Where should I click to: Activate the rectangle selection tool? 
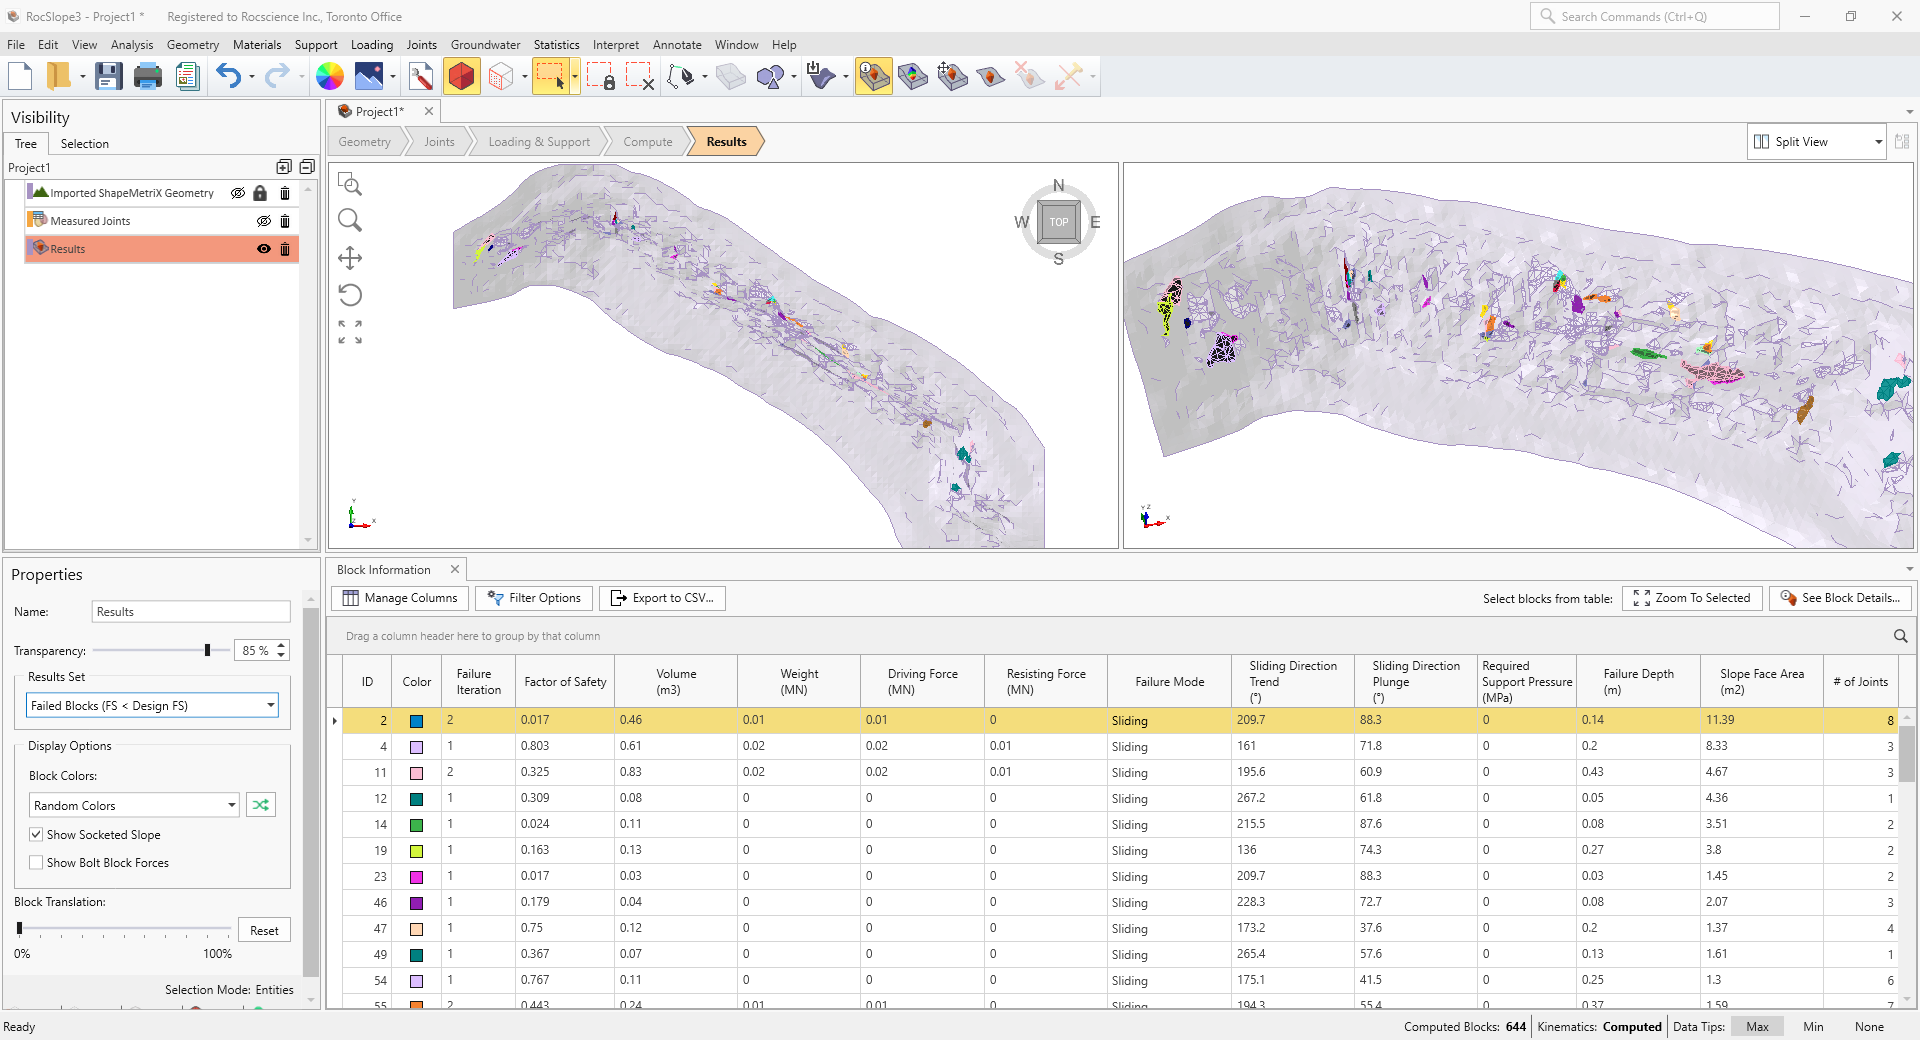pyautogui.click(x=550, y=76)
